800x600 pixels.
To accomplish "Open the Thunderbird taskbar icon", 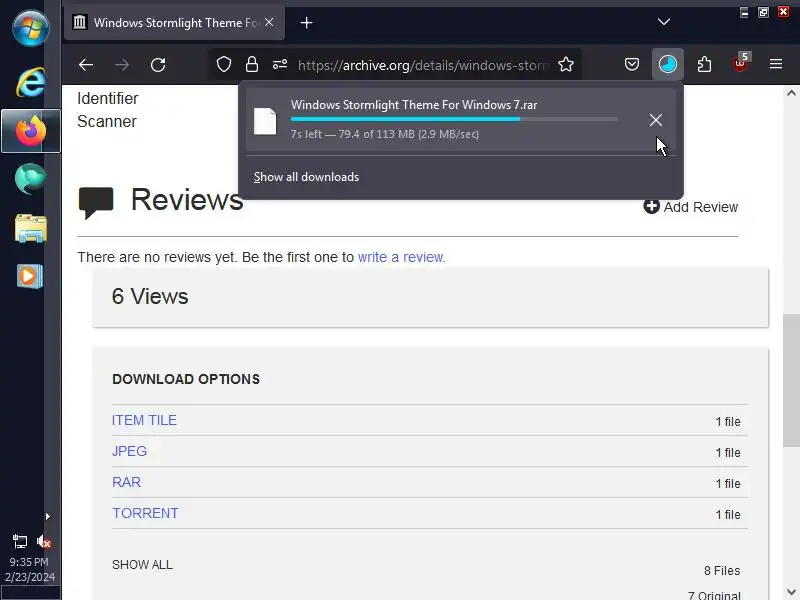I will pyautogui.click(x=30, y=179).
